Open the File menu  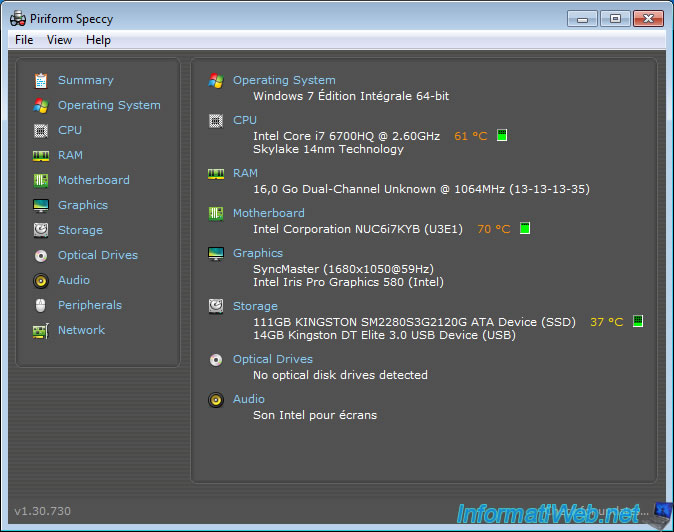(x=24, y=40)
